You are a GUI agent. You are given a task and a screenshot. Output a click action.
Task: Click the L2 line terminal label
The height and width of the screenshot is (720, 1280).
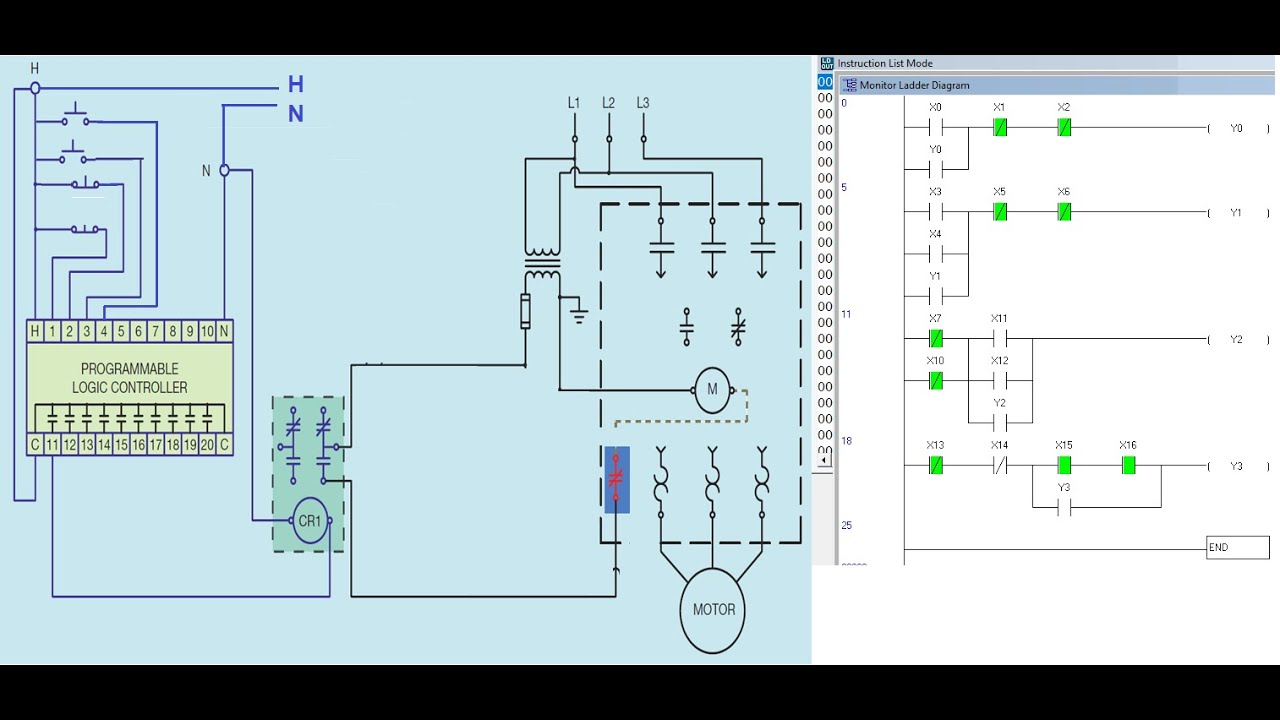click(608, 103)
